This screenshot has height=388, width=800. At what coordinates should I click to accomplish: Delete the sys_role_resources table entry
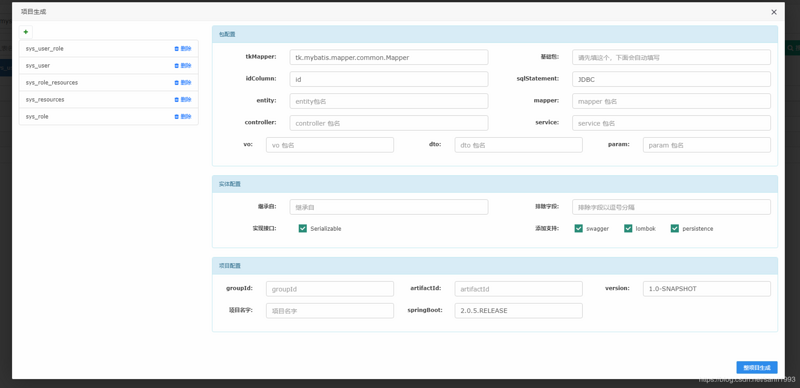pos(183,82)
